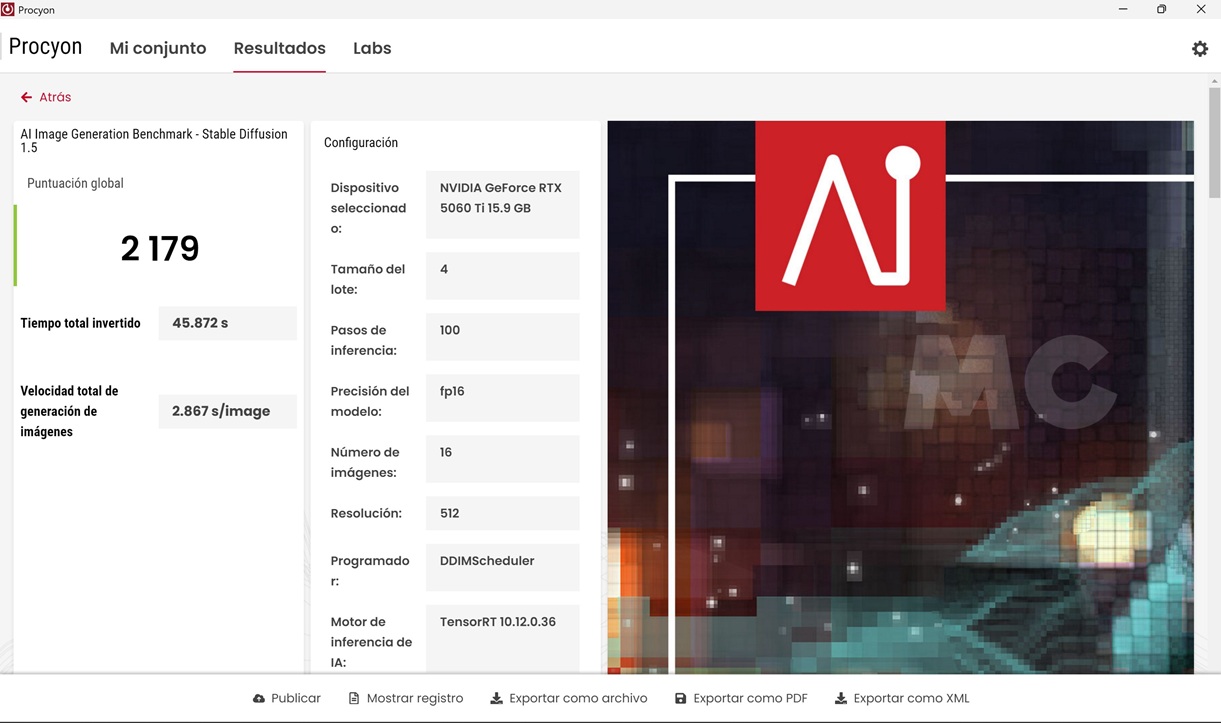The width and height of the screenshot is (1221, 723).
Task: Switch to the Mi conjunto tab
Action: coord(158,48)
